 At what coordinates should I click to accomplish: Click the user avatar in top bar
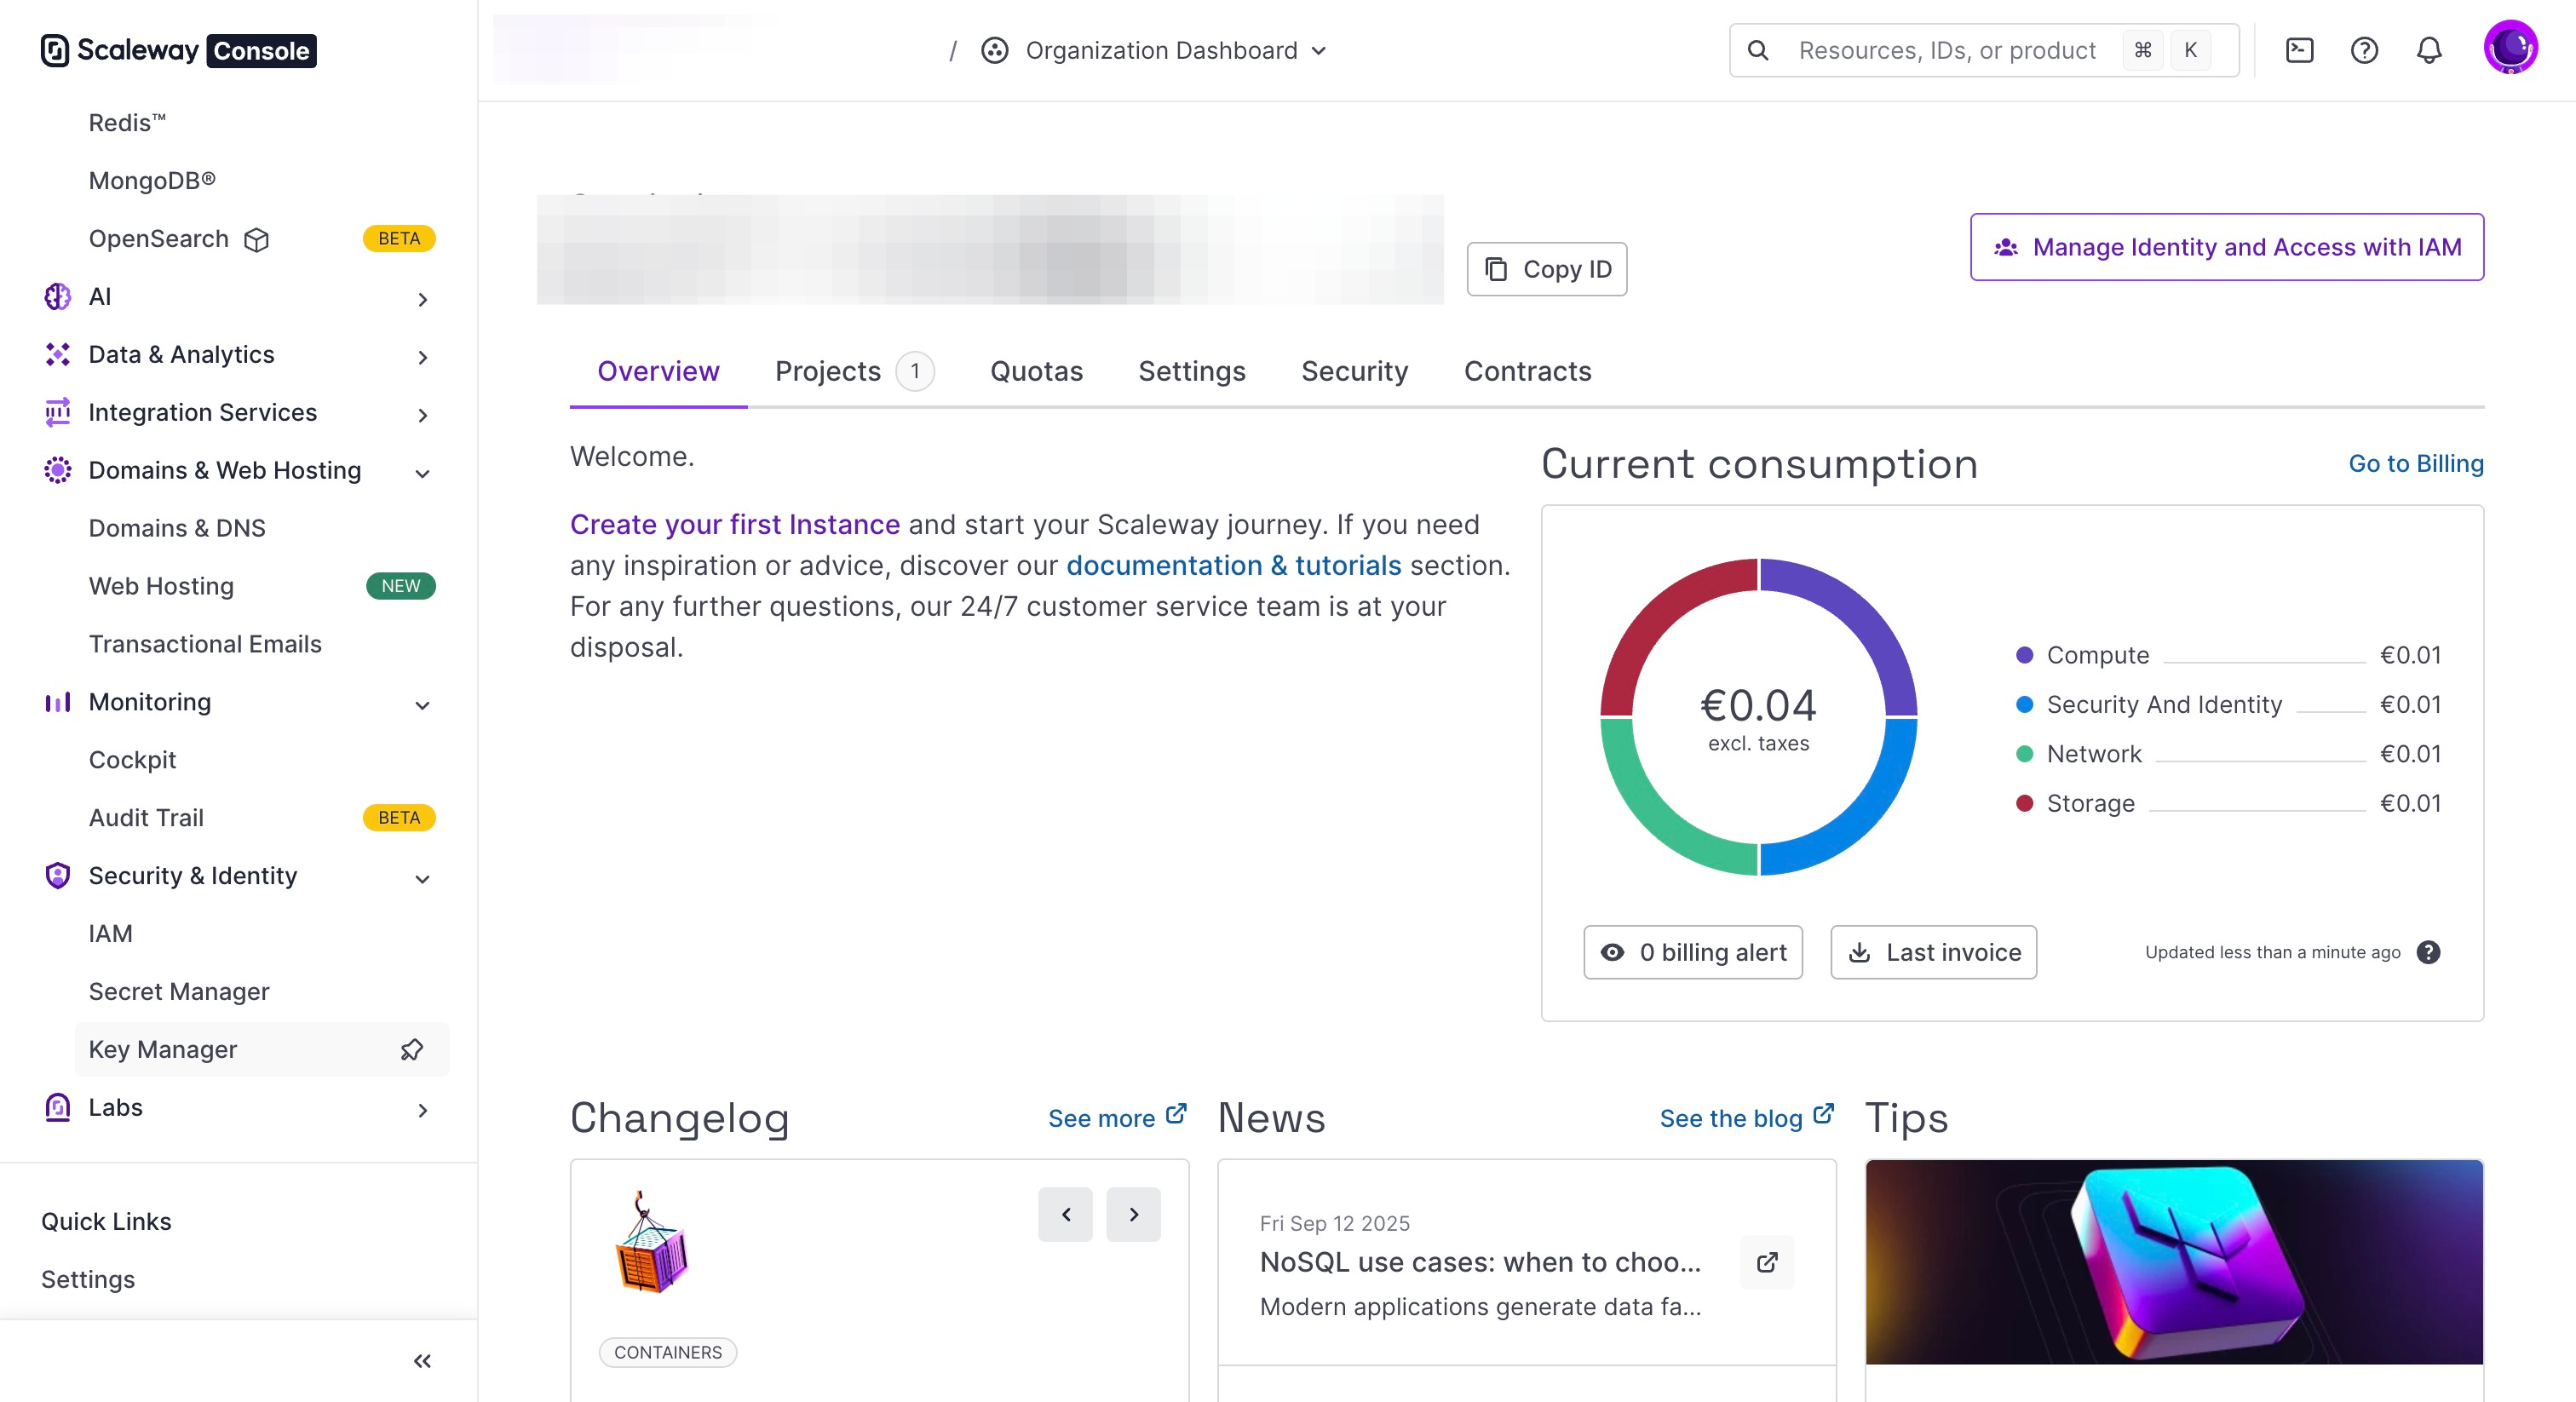2510,48
